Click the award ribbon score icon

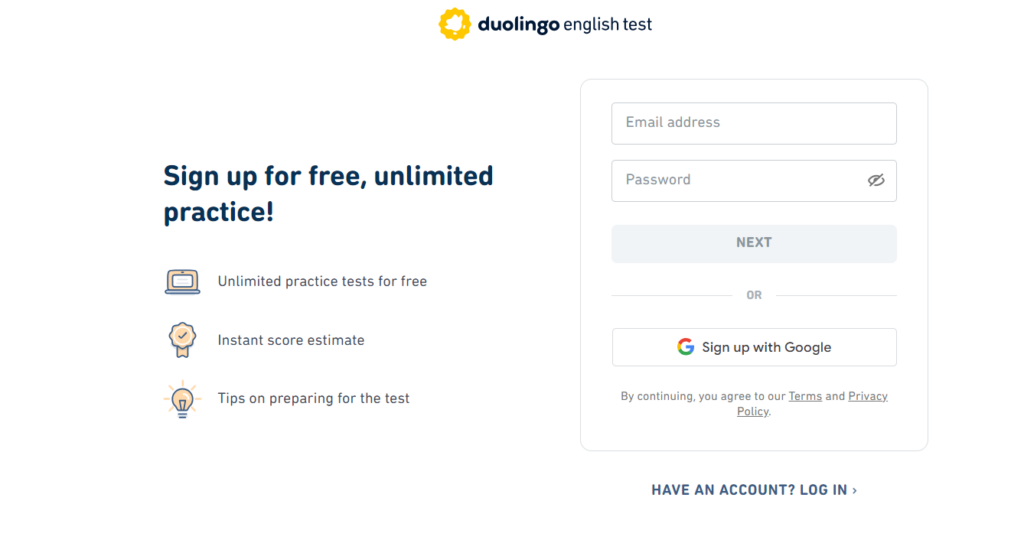(x=182, y=340)
